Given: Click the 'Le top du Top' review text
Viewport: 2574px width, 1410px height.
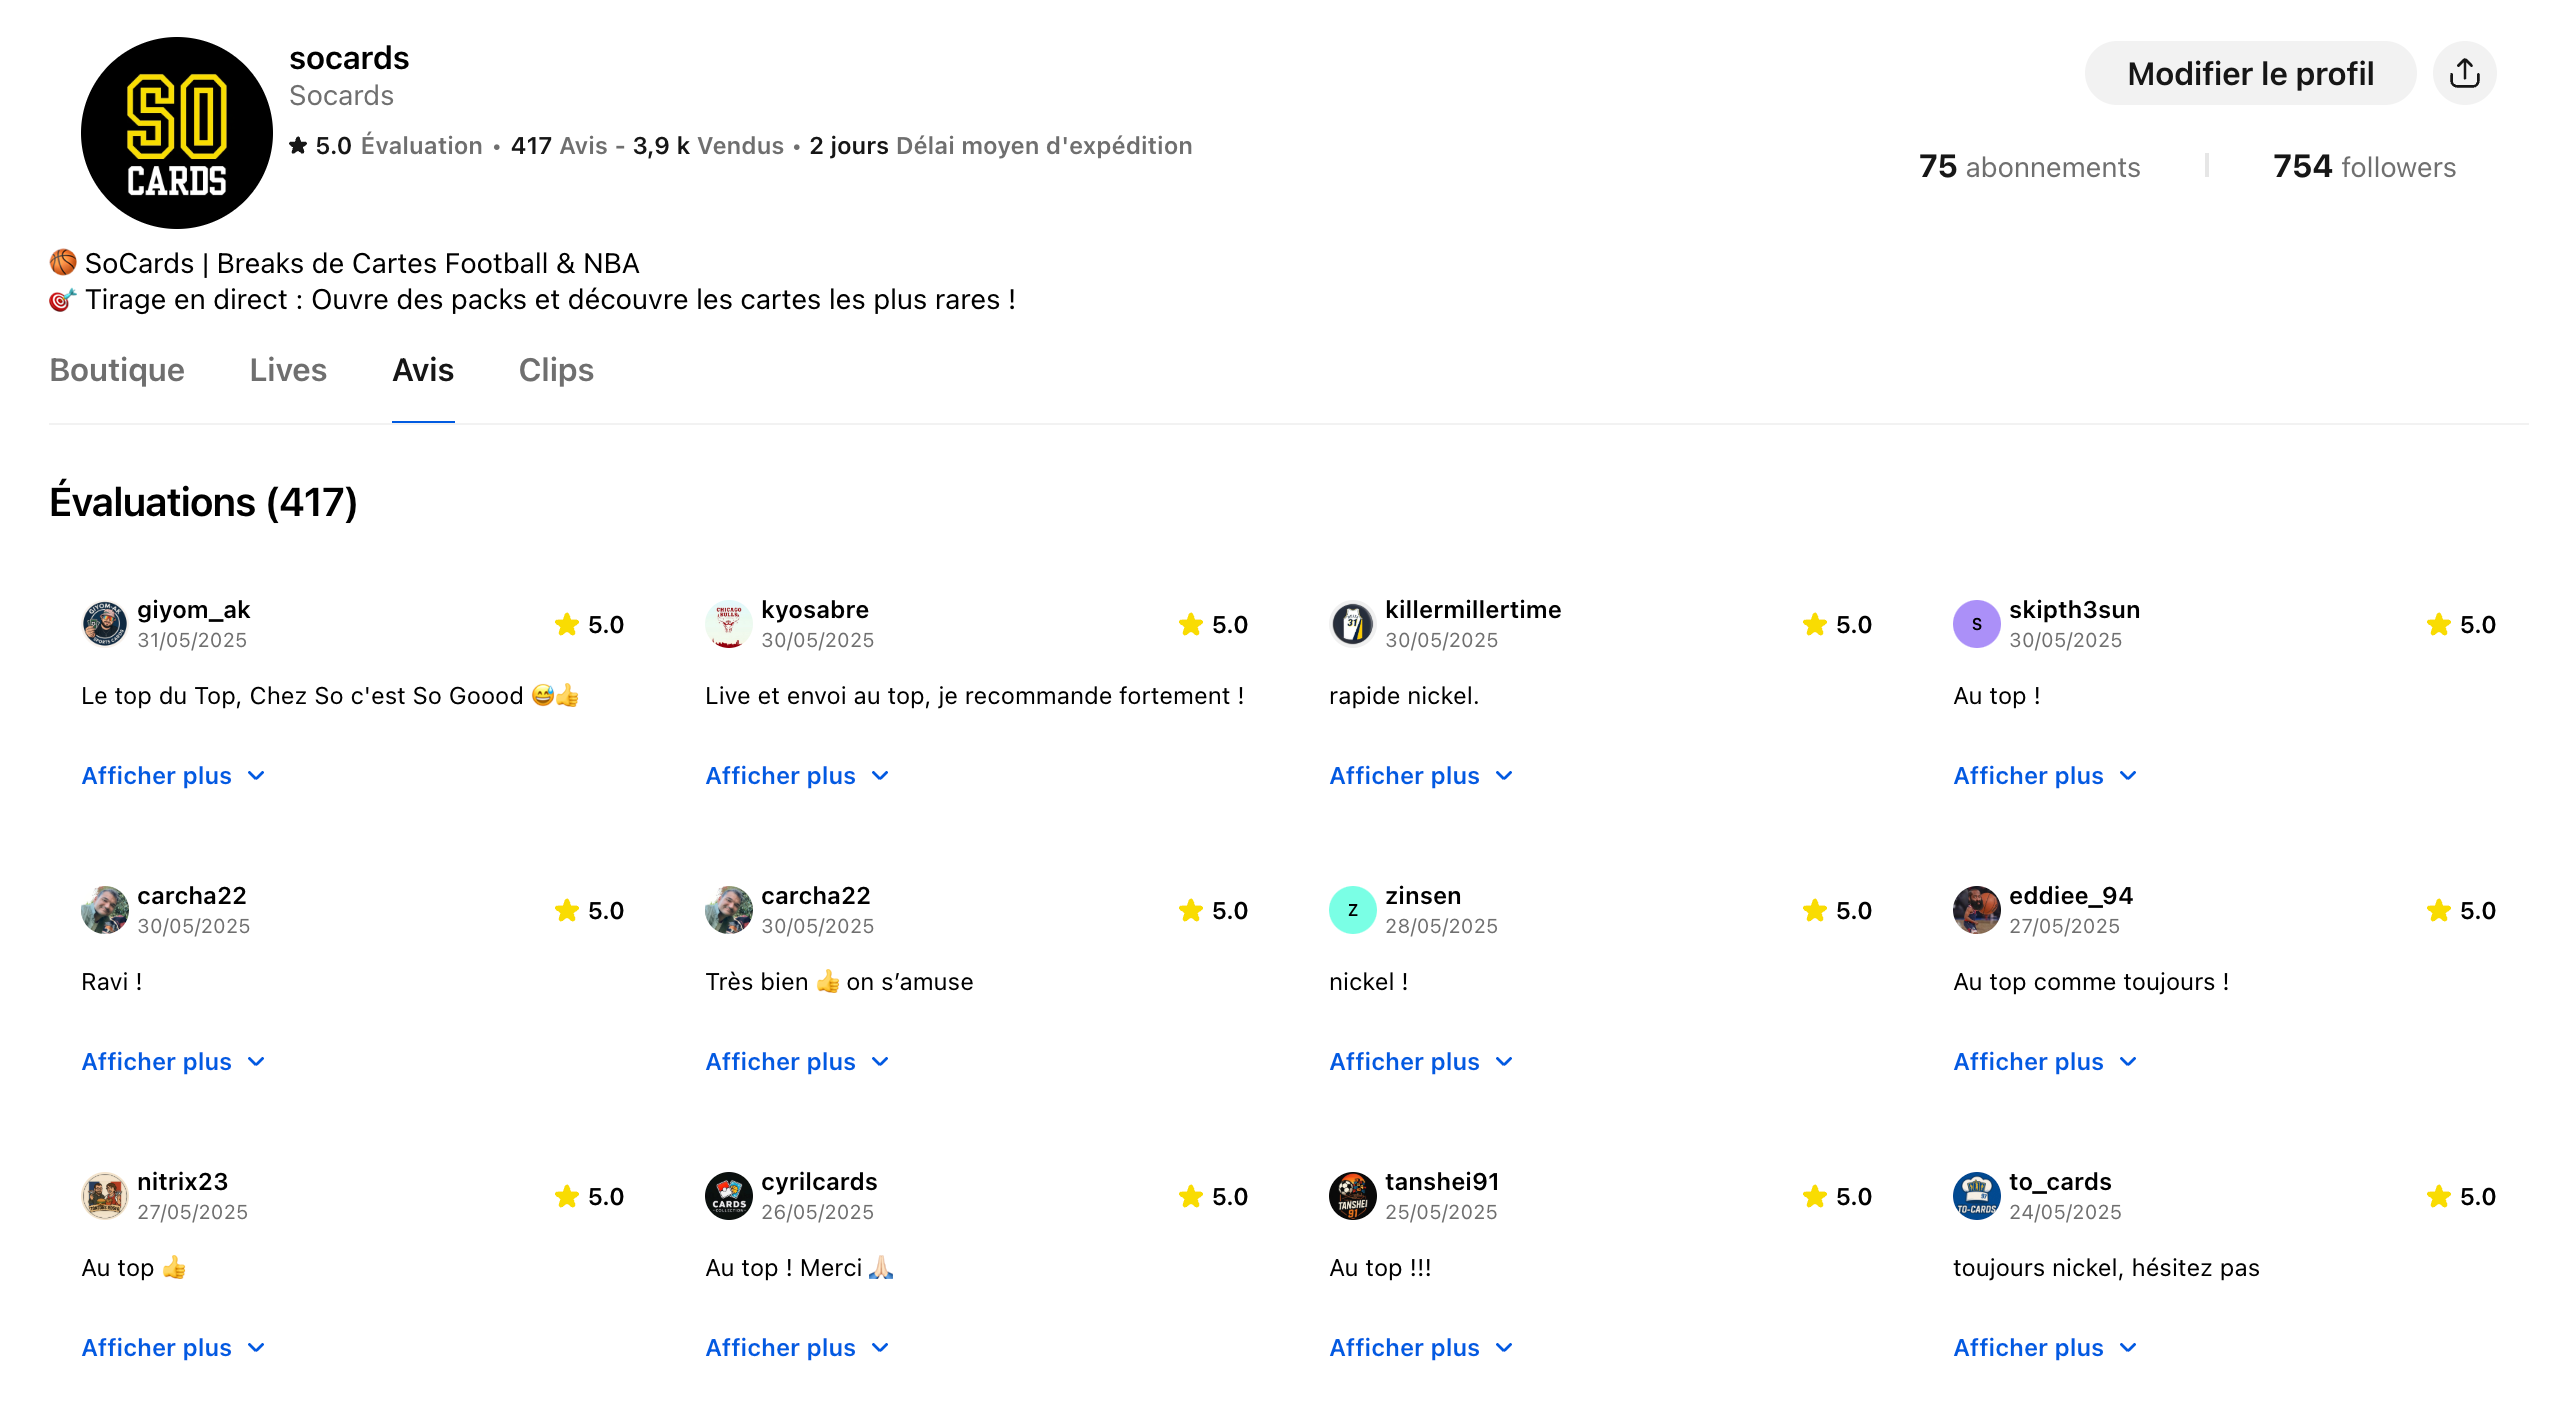Looking at the screenshot, I should point(330,696).
